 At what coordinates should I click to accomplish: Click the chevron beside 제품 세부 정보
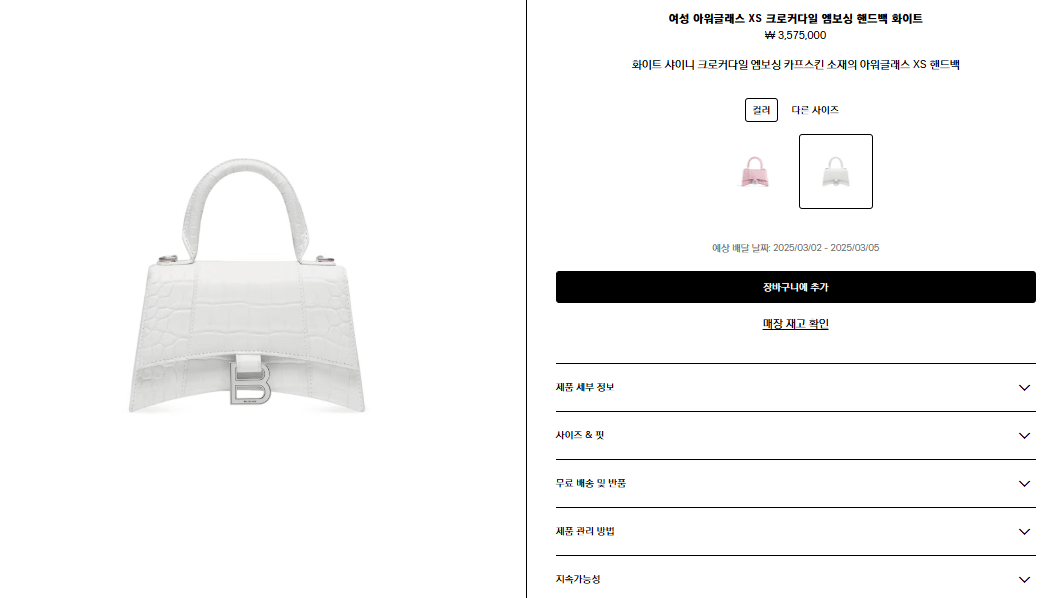point(1024,388)
